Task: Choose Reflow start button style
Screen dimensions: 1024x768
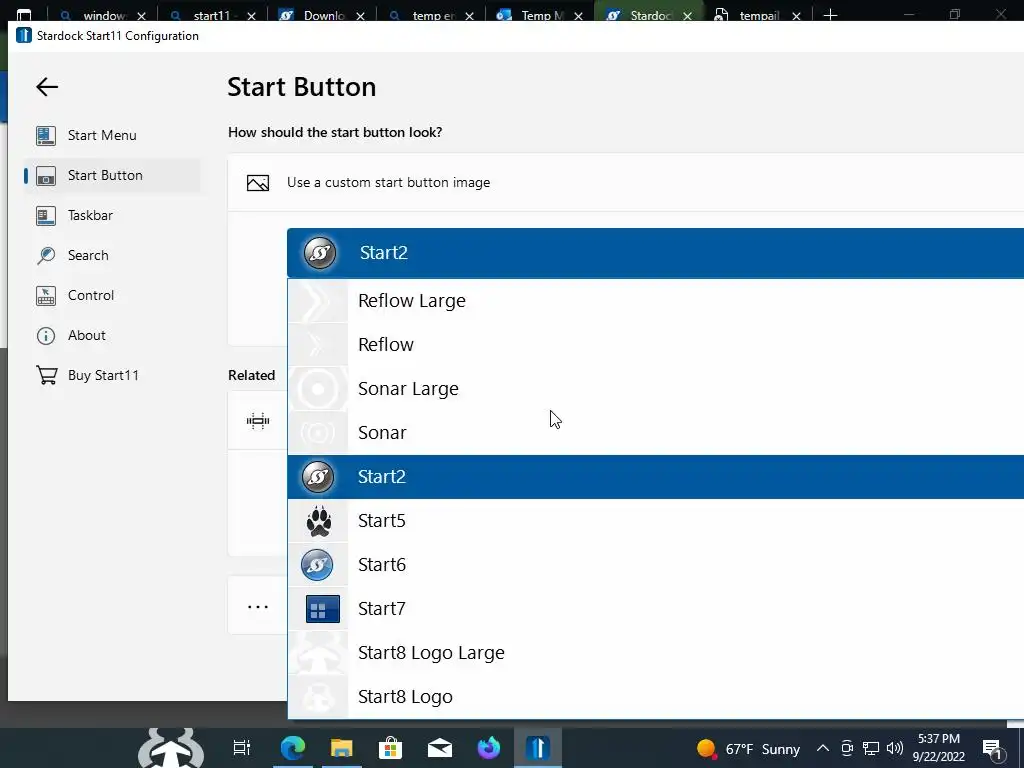Action: (656, 345)
